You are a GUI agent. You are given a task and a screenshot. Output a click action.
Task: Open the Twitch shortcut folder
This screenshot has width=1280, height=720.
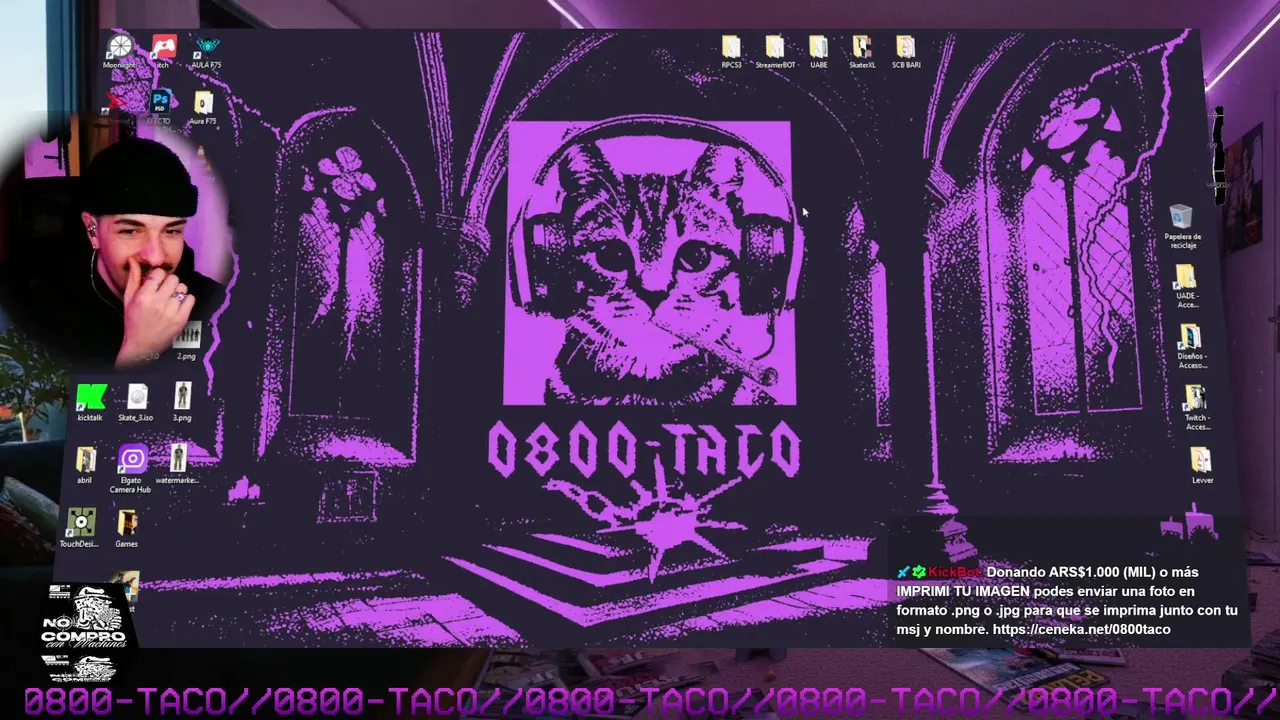pyautogui.click(x=1197, y=407)
